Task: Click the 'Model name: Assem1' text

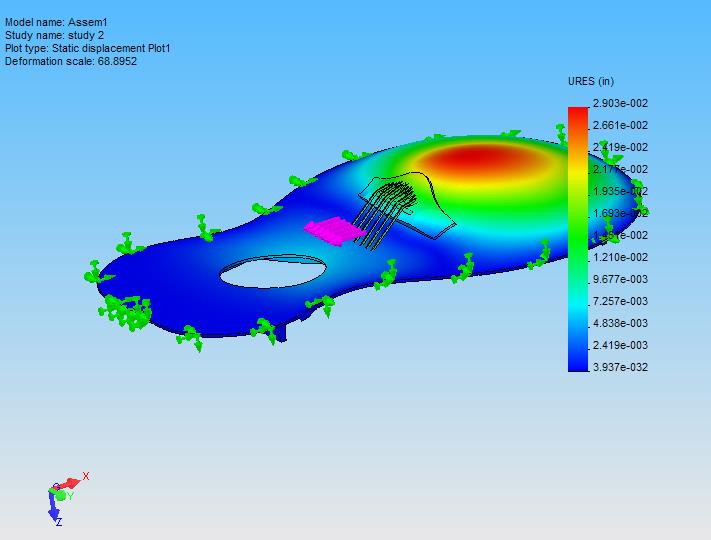Action: pyautogui.click(x=56, y=22)
